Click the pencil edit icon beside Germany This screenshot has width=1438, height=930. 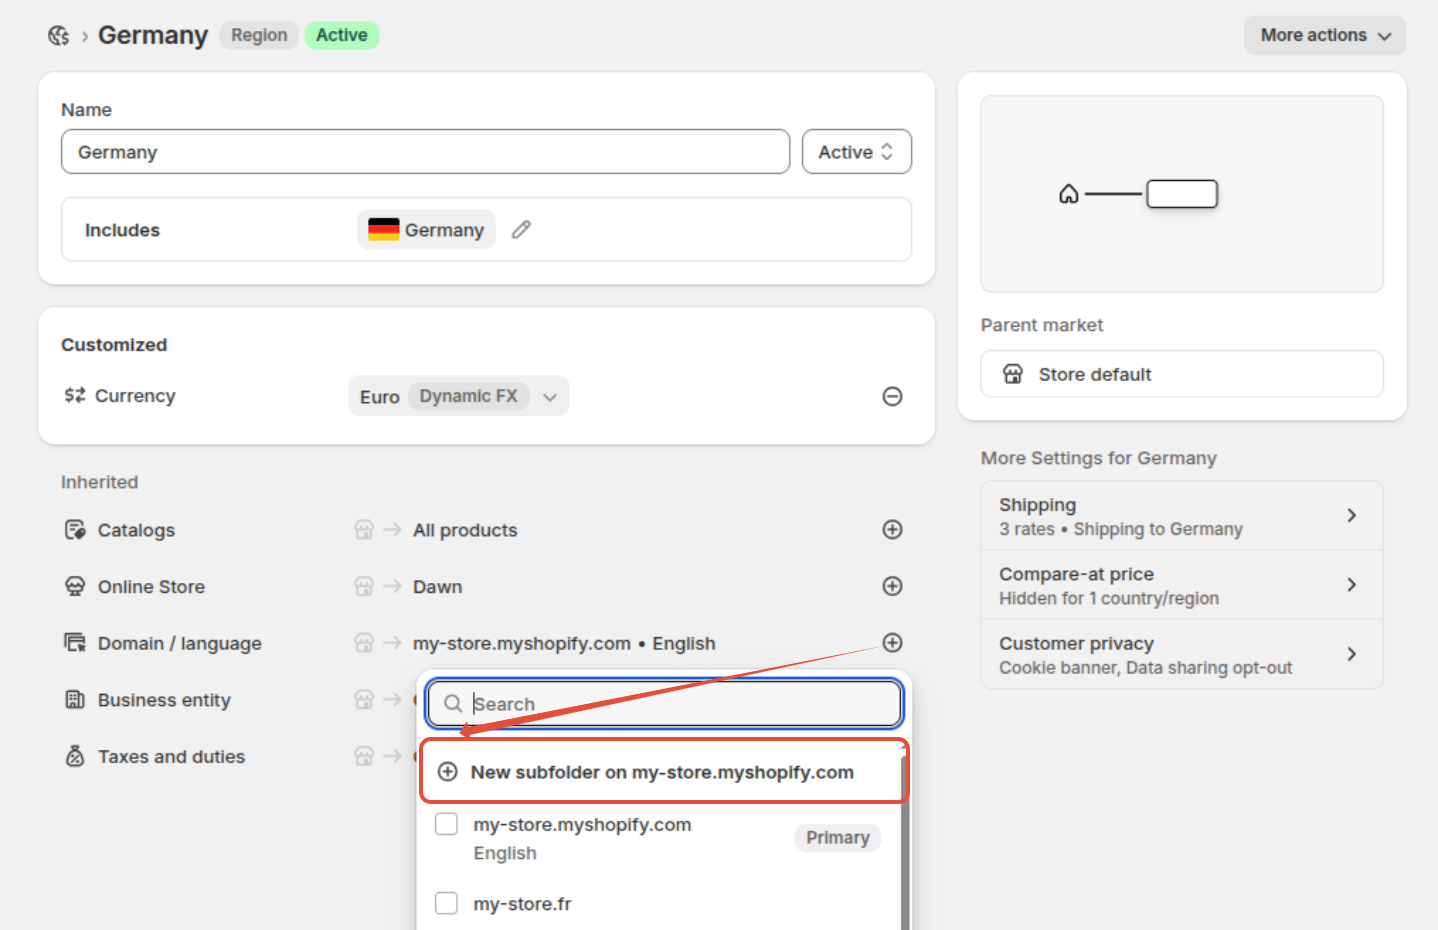click(521, 230)
